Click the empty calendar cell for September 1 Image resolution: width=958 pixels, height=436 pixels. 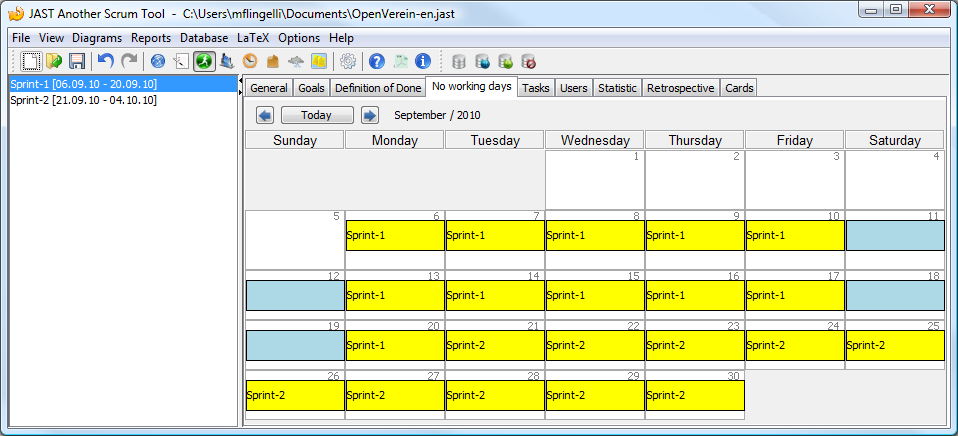595,180
